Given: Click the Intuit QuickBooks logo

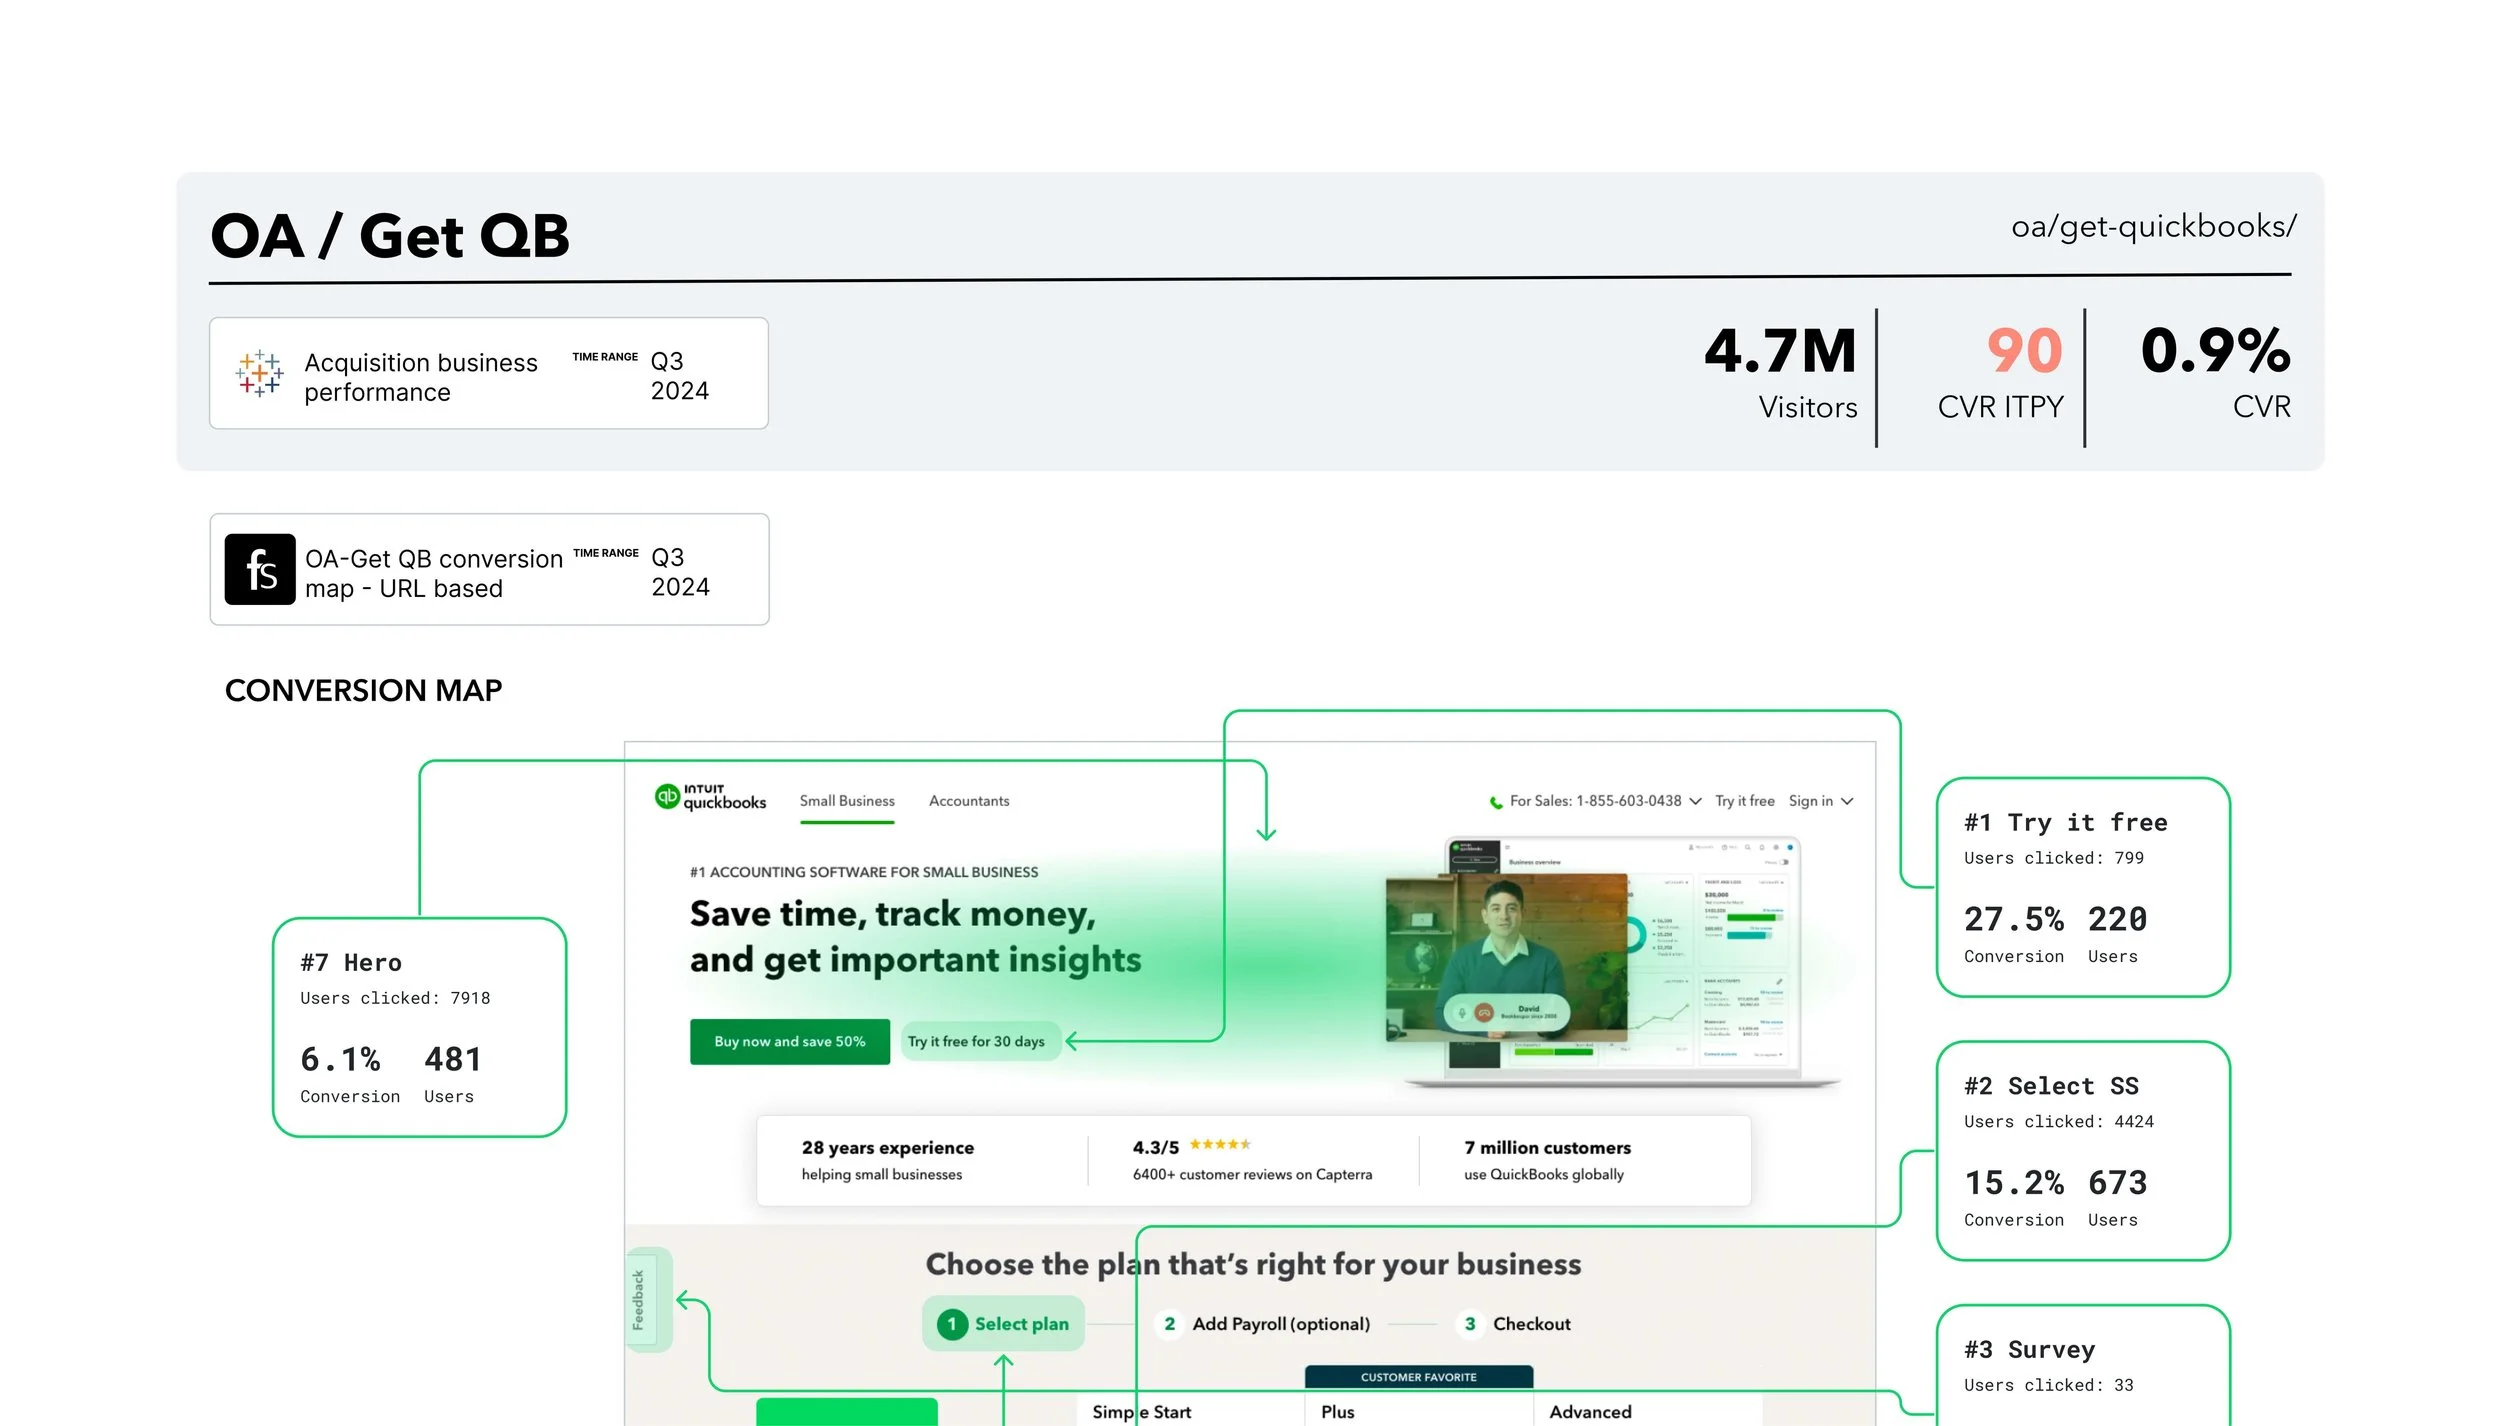Looking at the screenshot, I should [x=710, y=797].
